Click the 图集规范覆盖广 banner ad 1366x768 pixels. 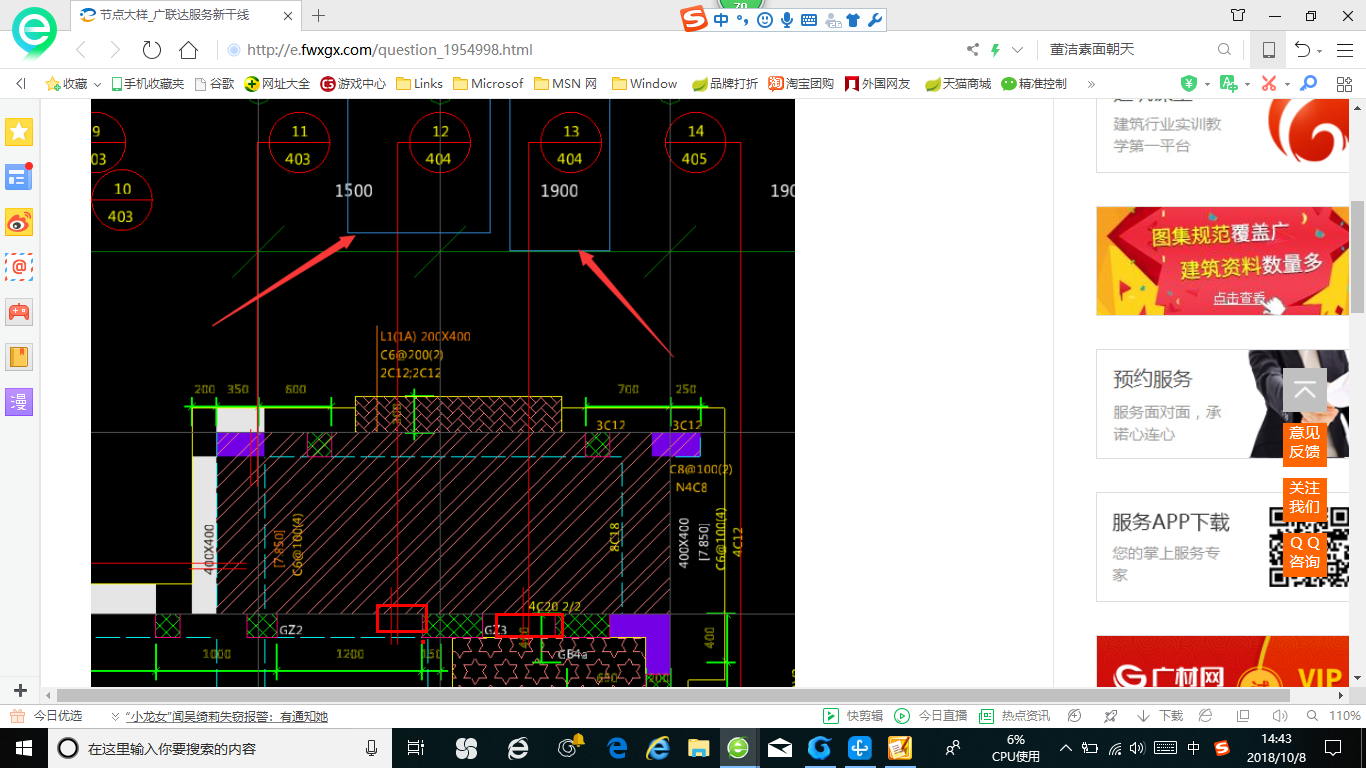click(x=1222, y=261)
